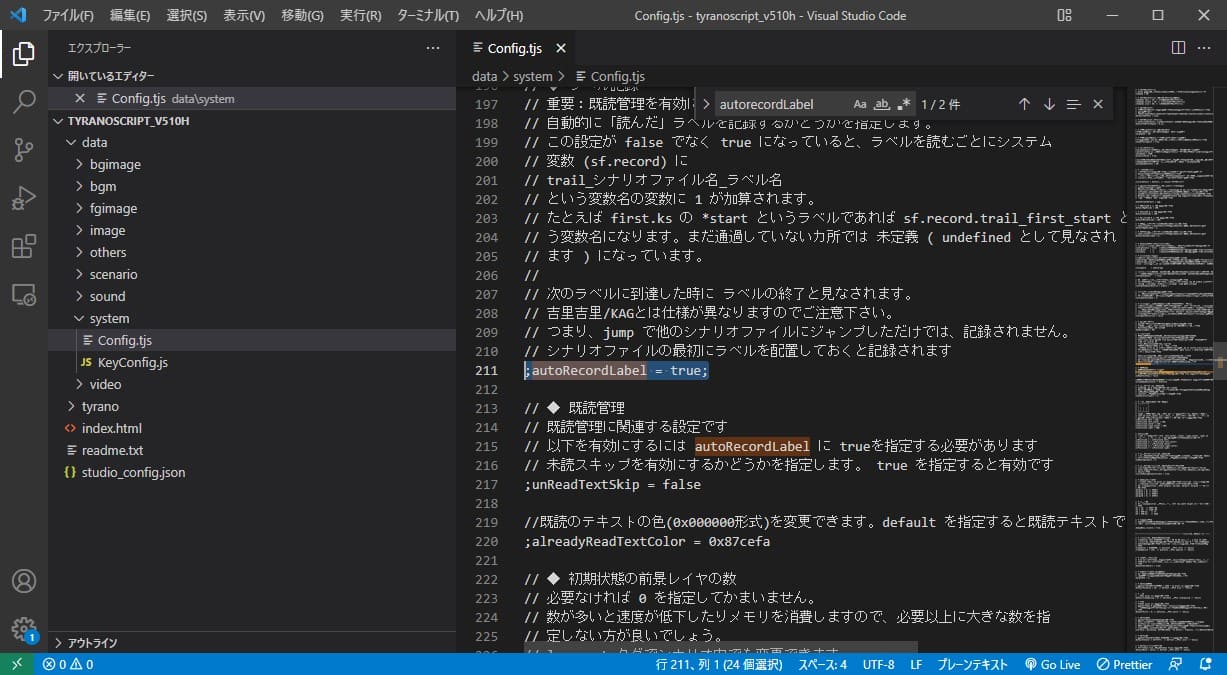Toggle Match Case in find widget
The image size is (1227, 675).
(x=860, y=104)
